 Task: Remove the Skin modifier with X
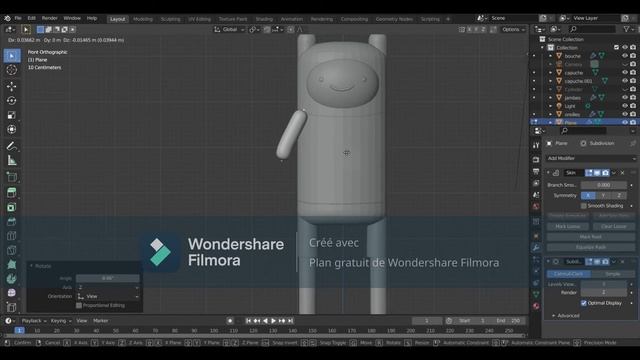click(x=622, y=173)
